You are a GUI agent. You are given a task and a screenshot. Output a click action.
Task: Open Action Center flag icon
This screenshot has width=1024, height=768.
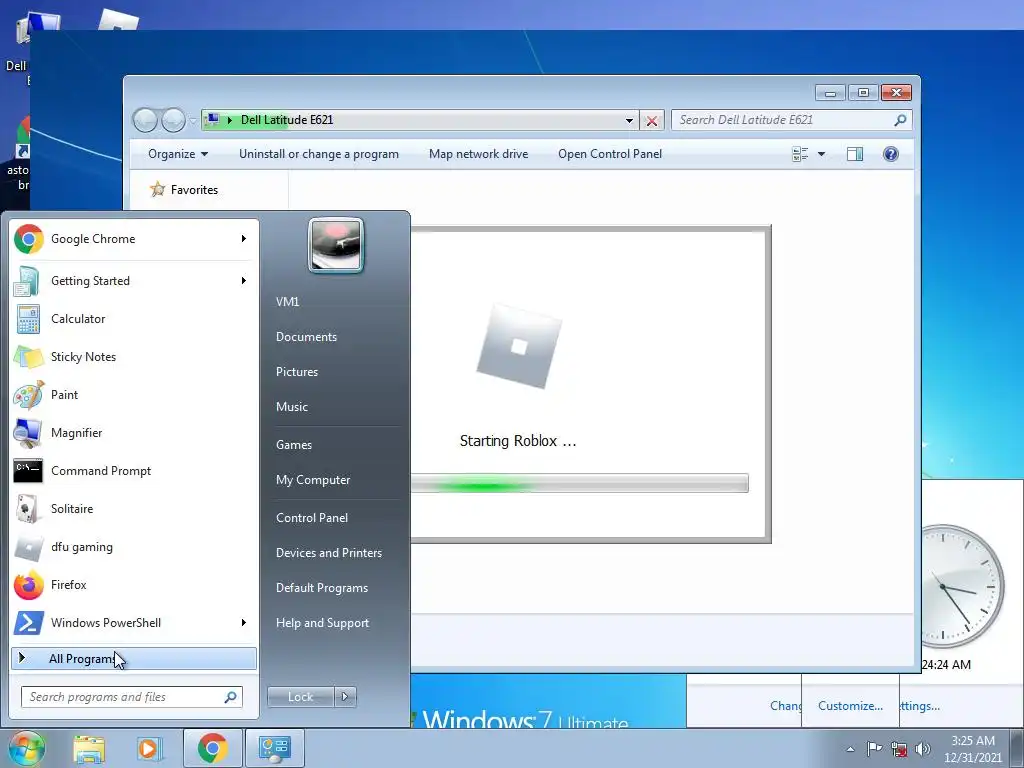pyautogui.click(x=874, y=748)
